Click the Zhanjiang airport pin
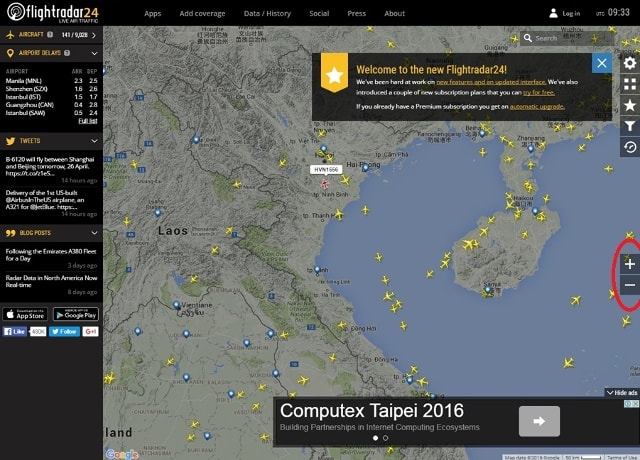 [x=531, y=149]
